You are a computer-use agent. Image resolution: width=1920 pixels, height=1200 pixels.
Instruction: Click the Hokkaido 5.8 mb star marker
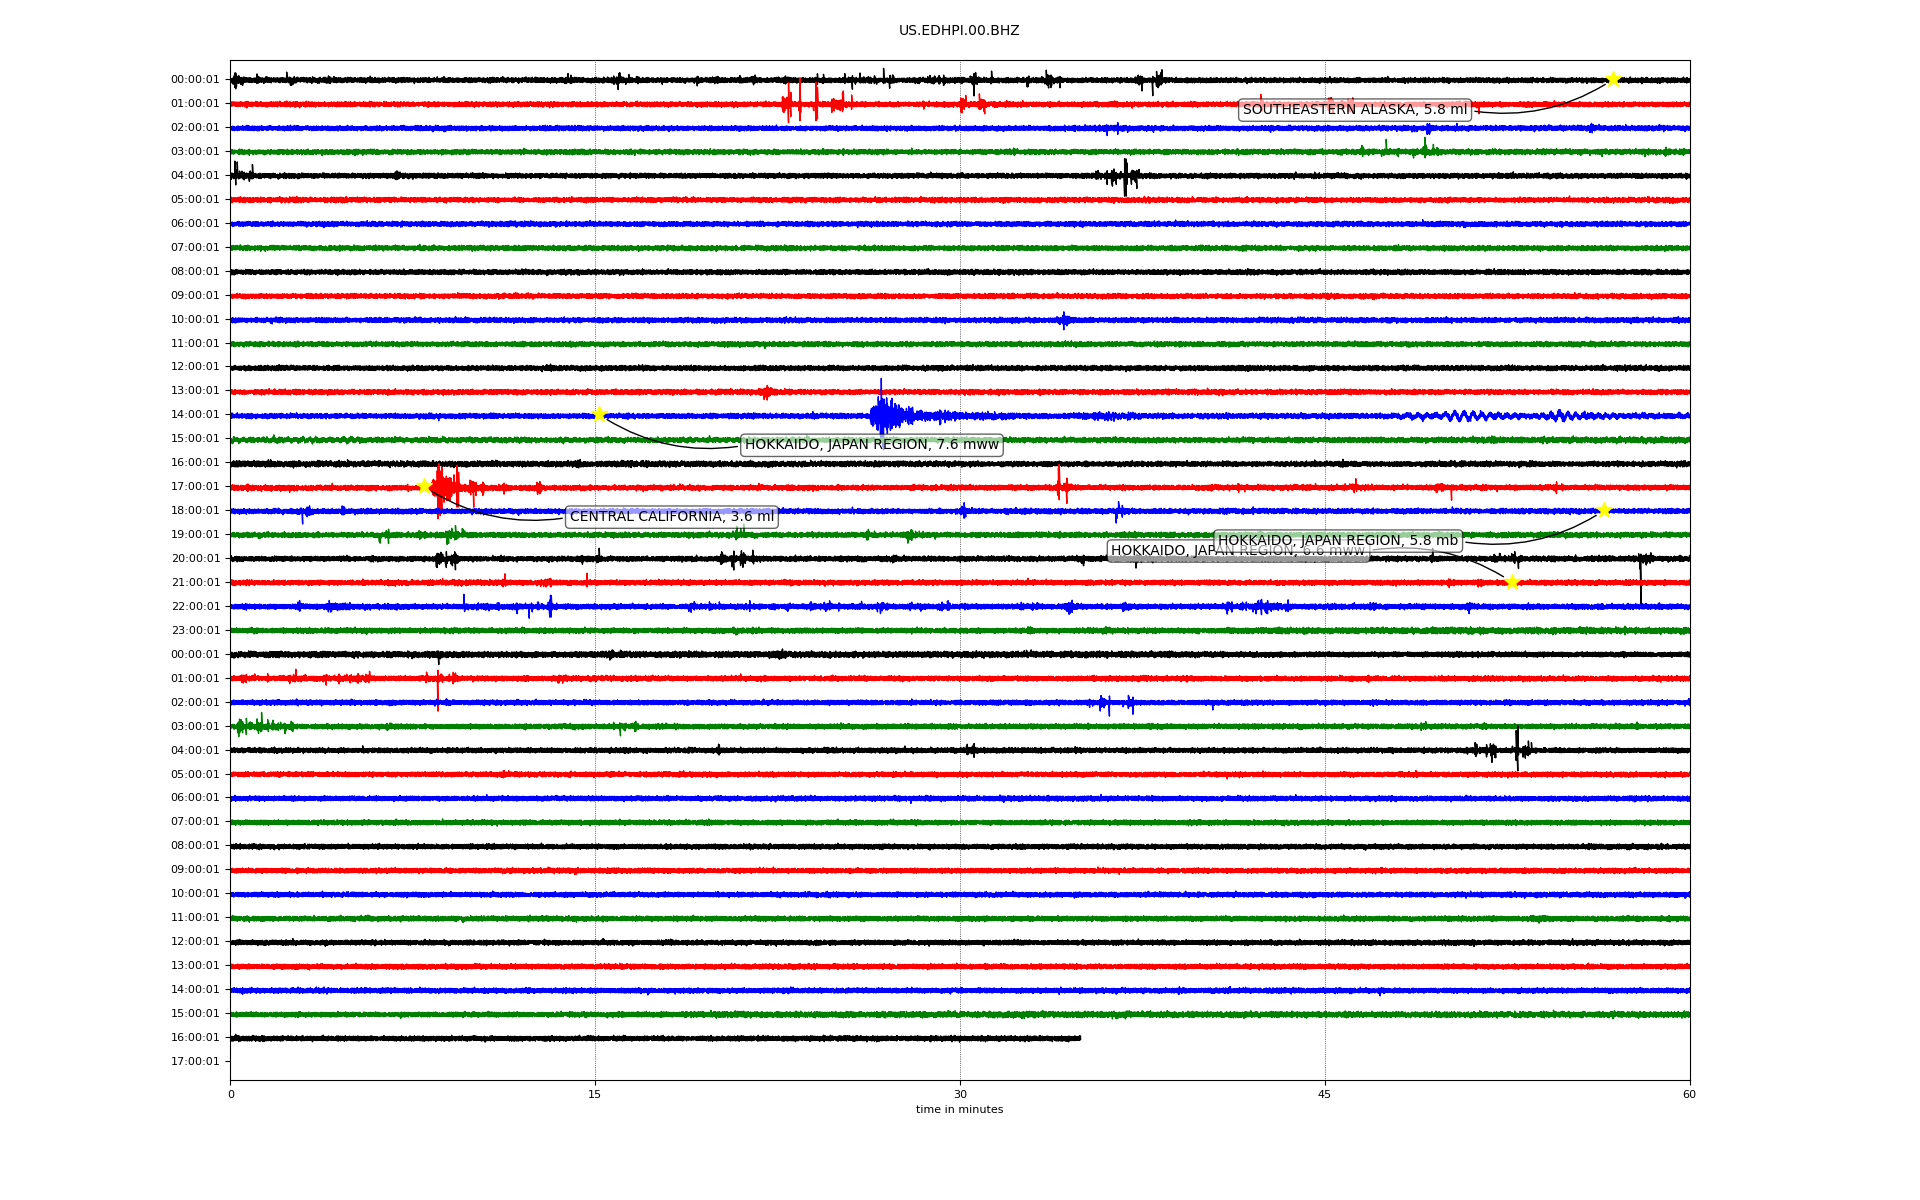pos(1604,510)
